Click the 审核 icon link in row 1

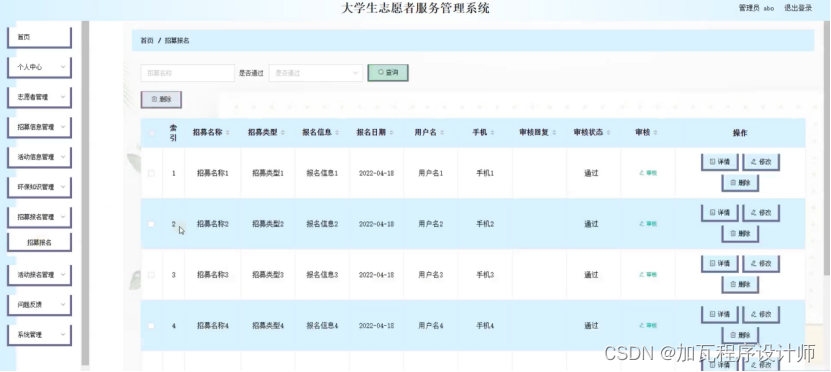tap(648, 173)
